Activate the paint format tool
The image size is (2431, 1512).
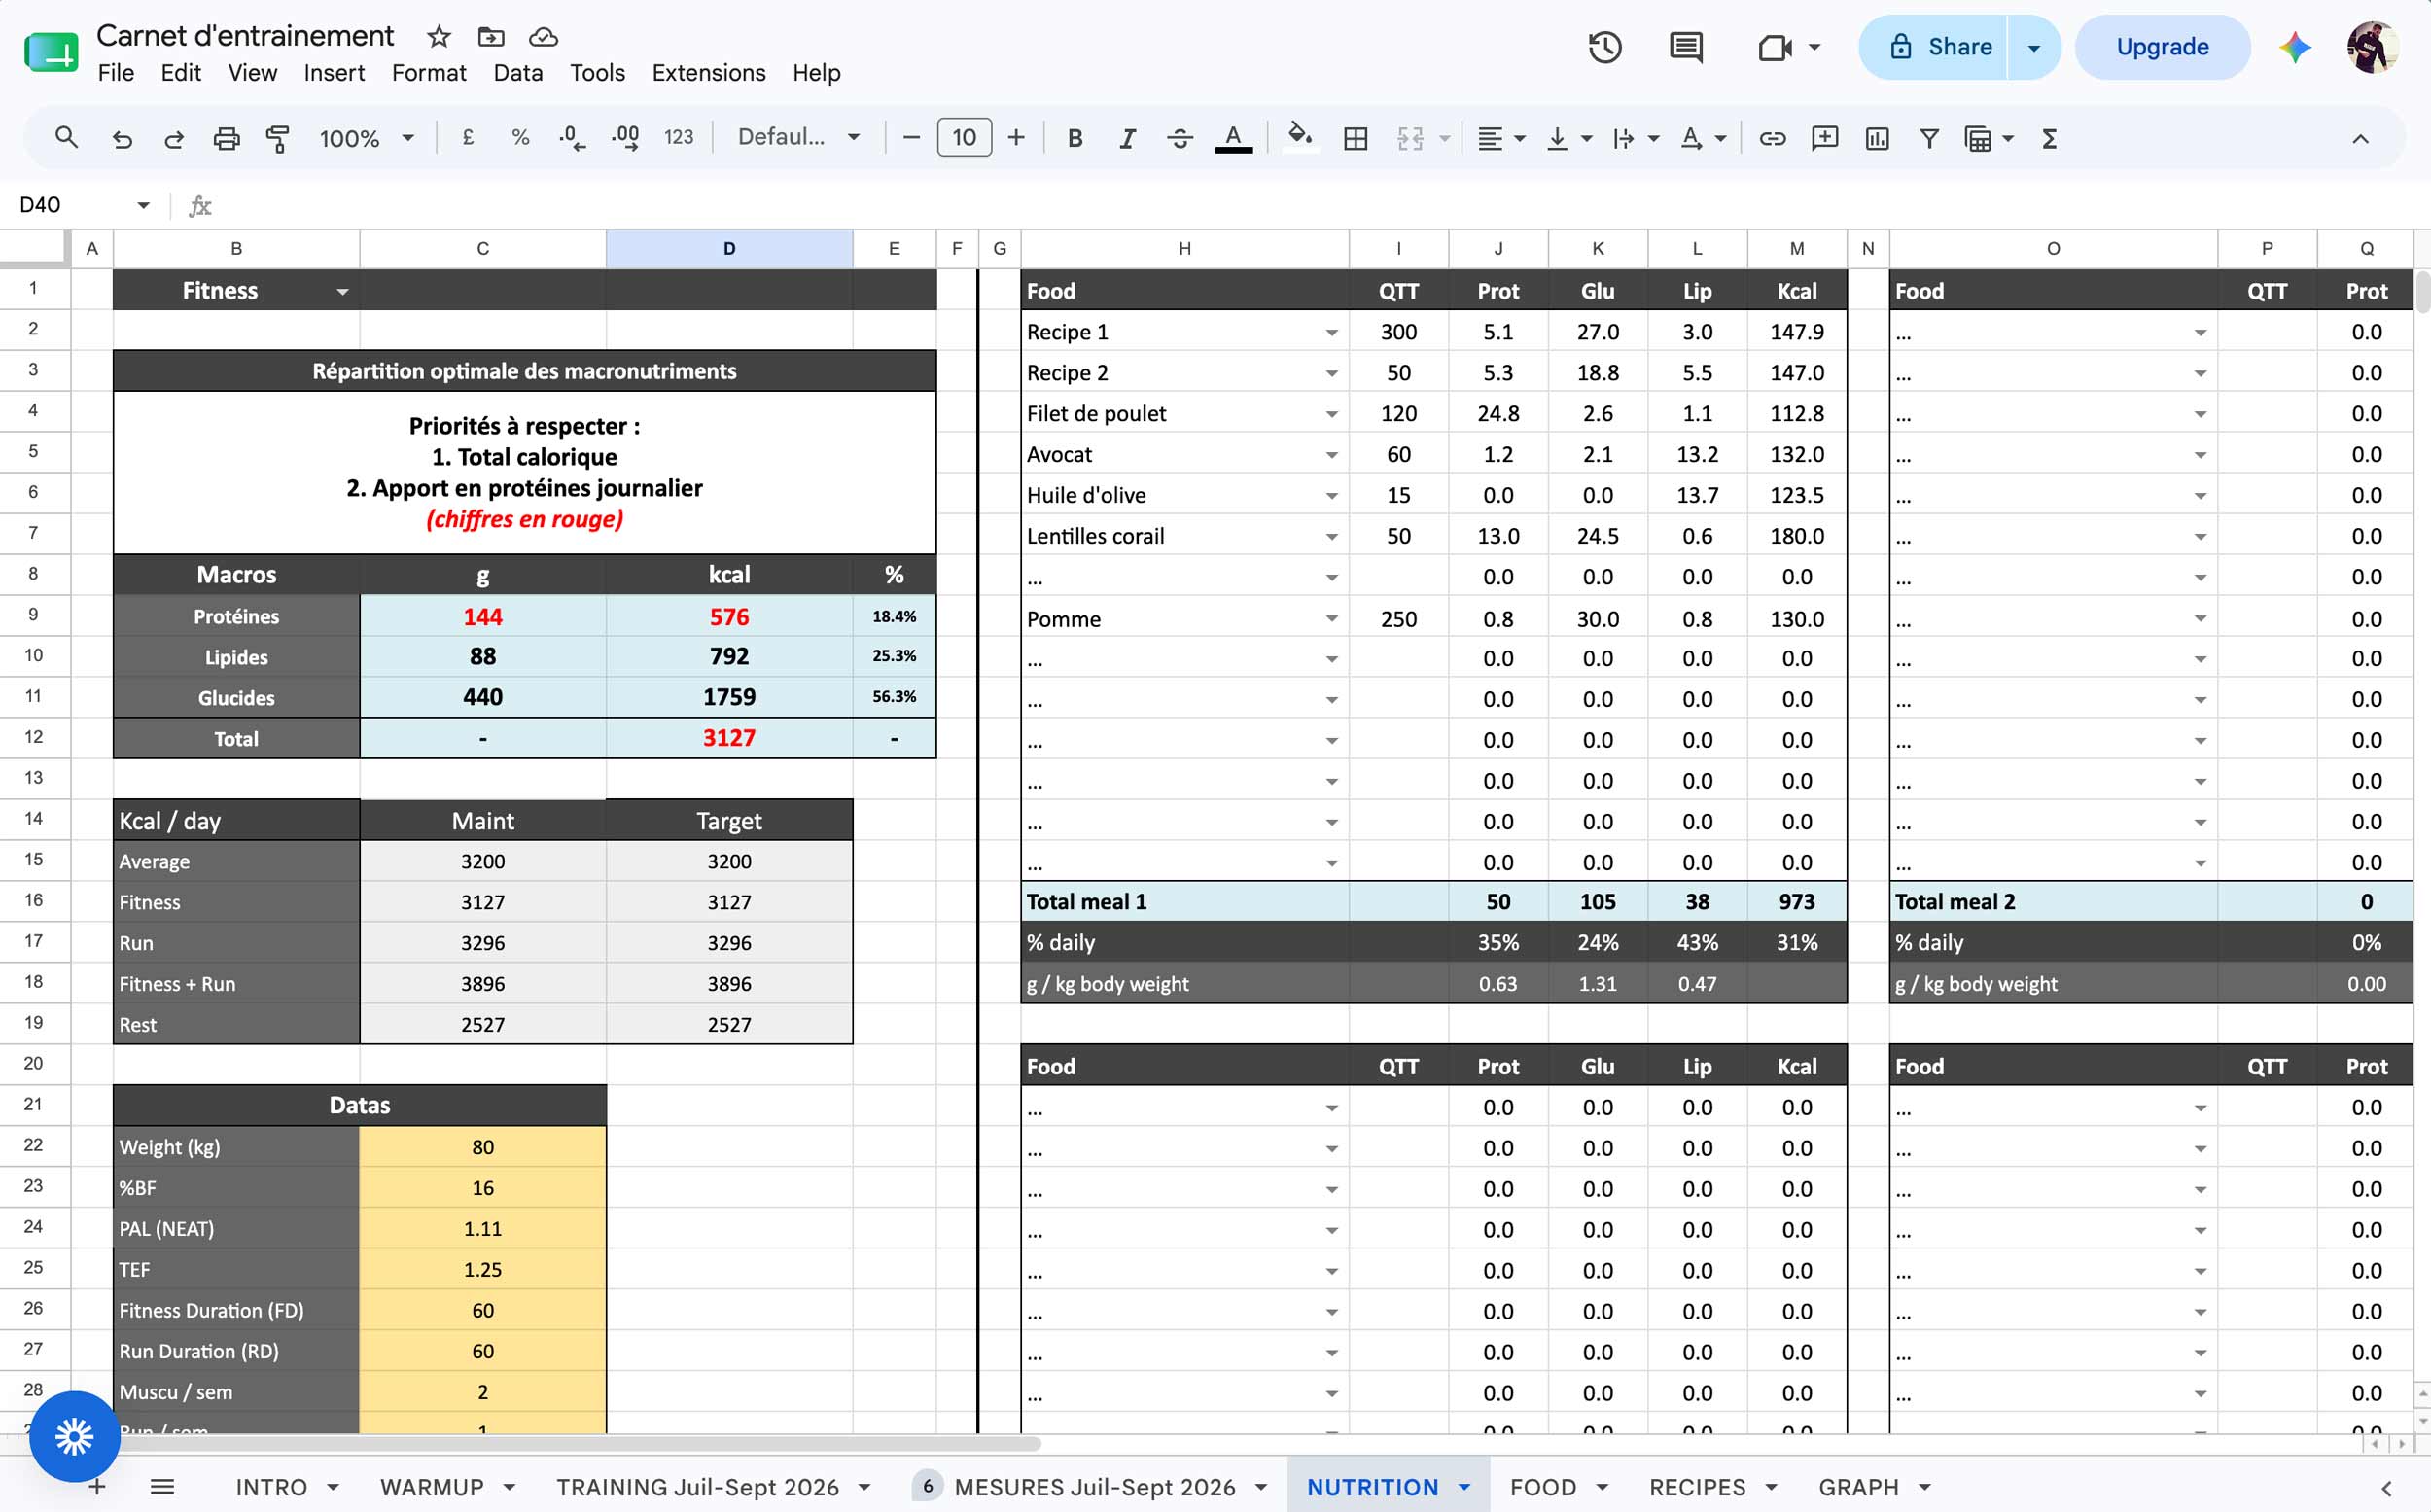tap(278, 138)
